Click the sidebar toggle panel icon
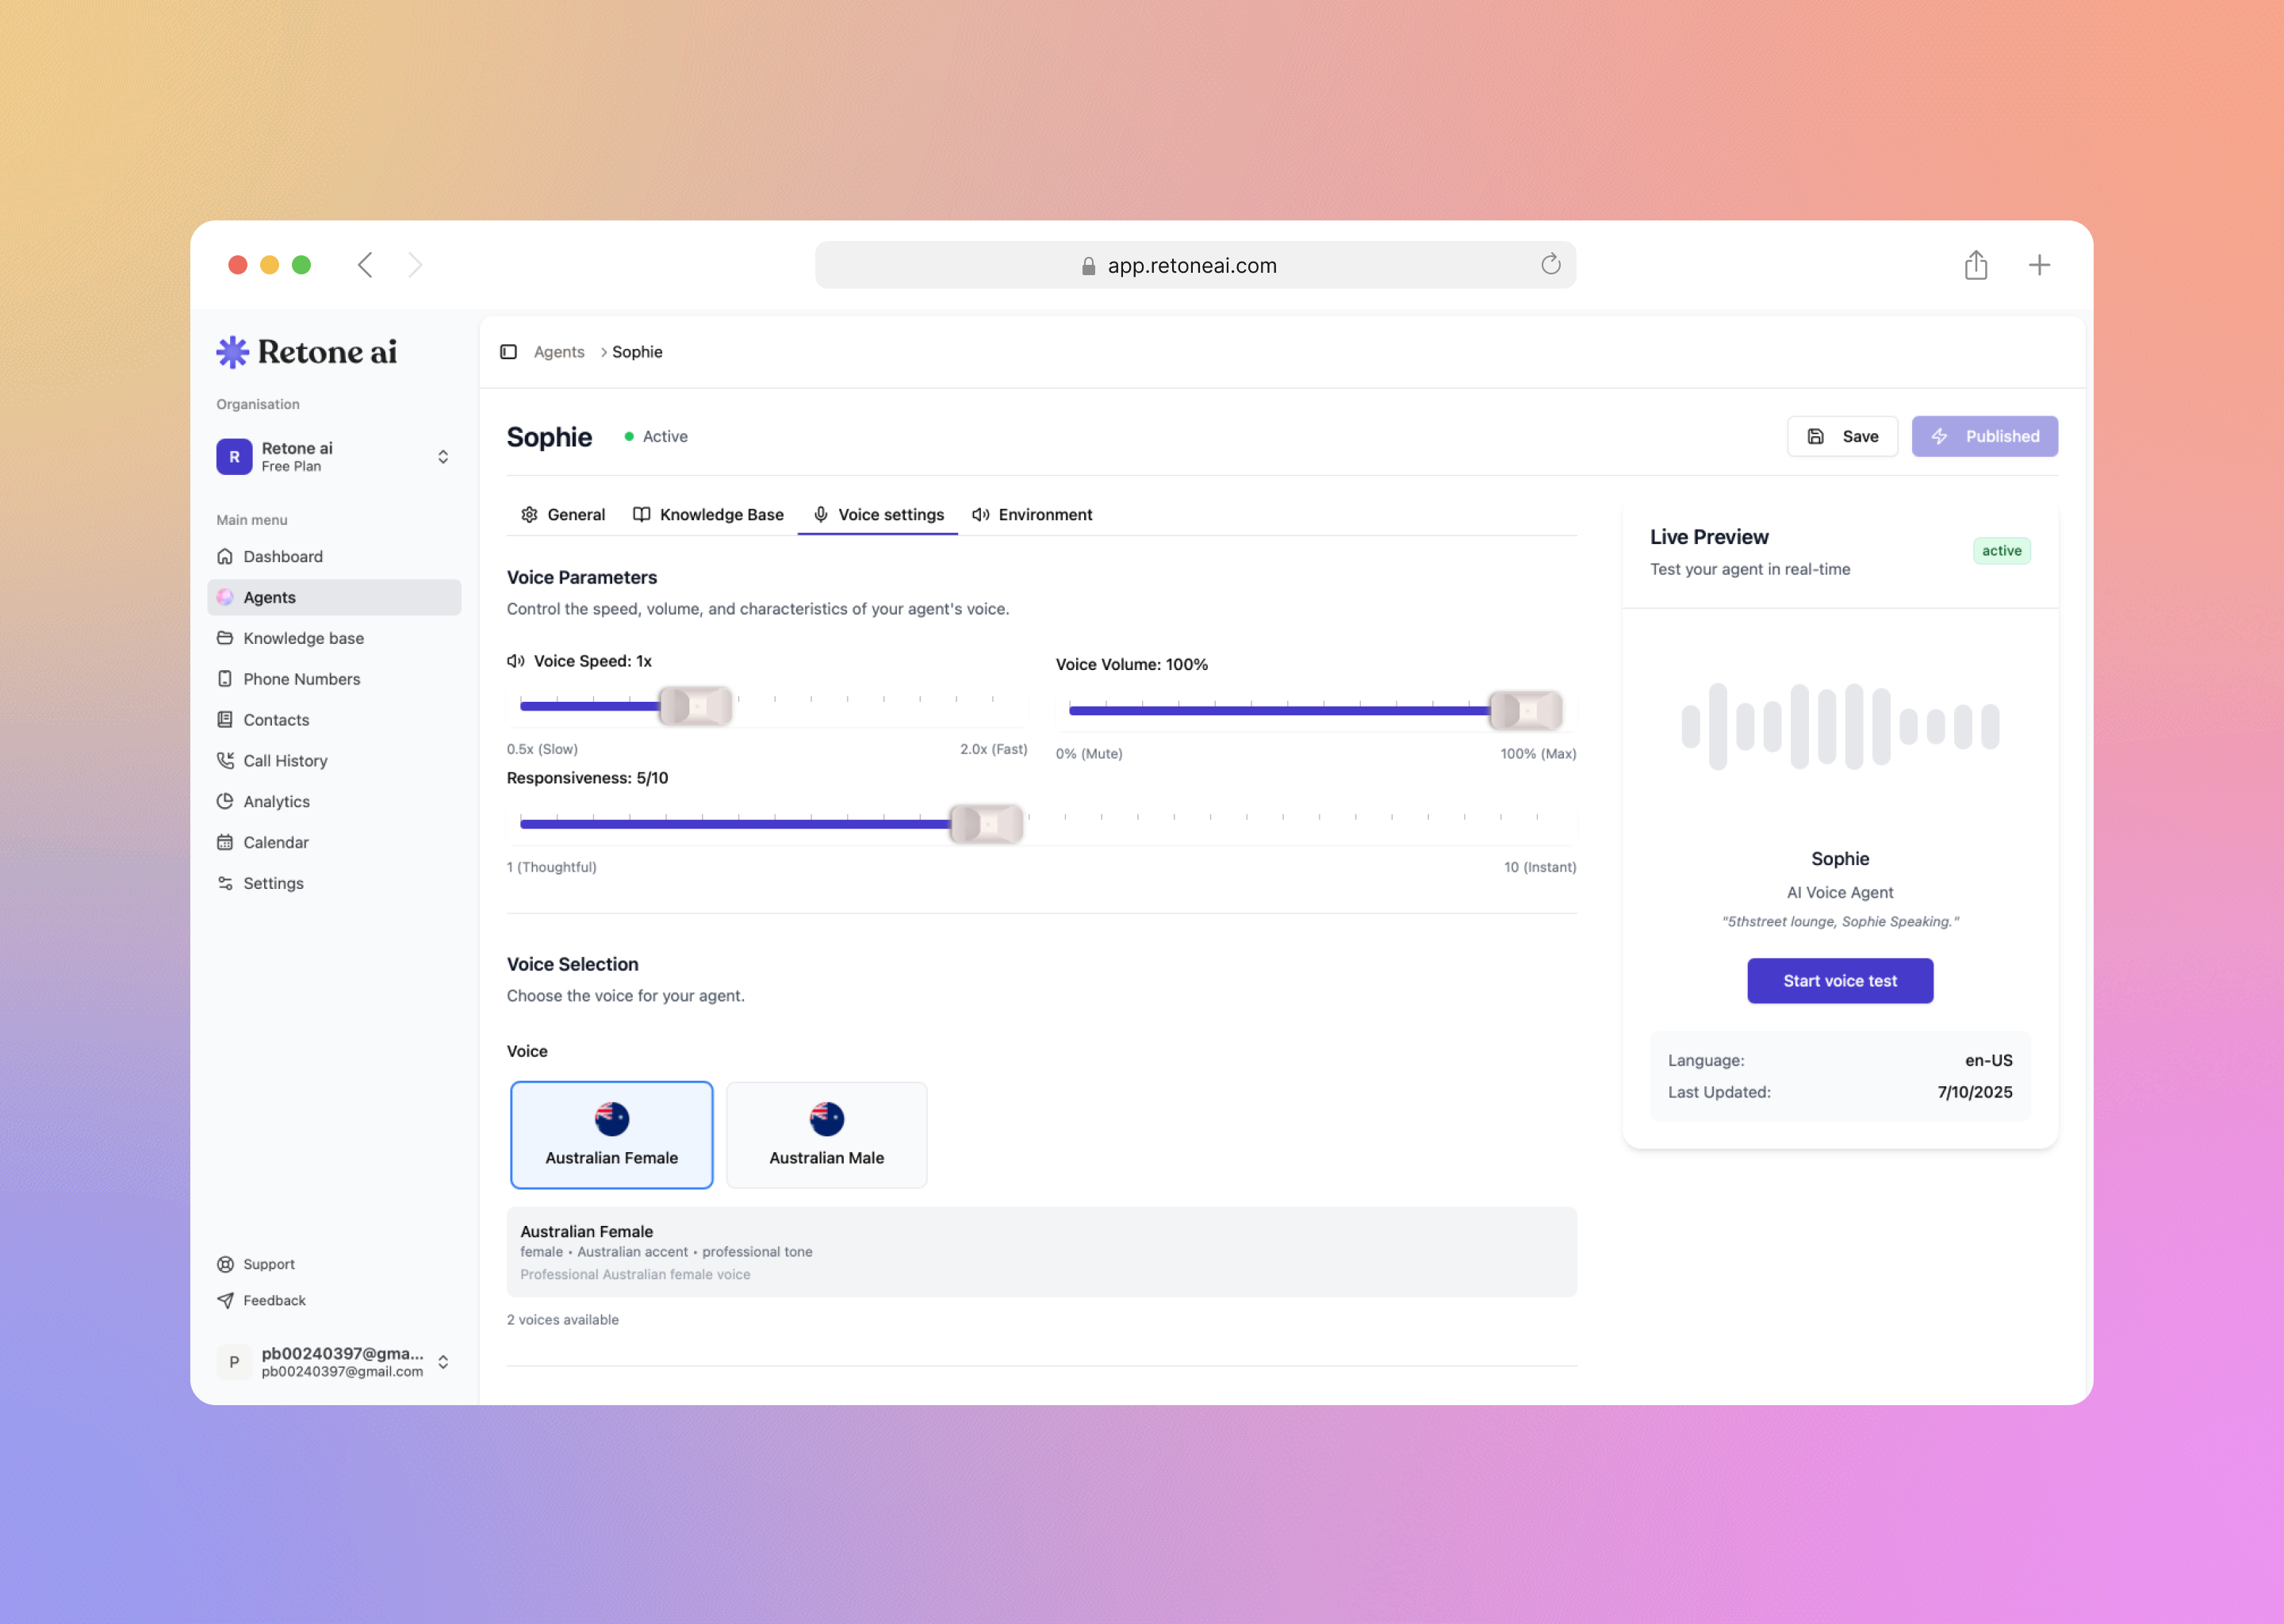 [x=508, y=352]
